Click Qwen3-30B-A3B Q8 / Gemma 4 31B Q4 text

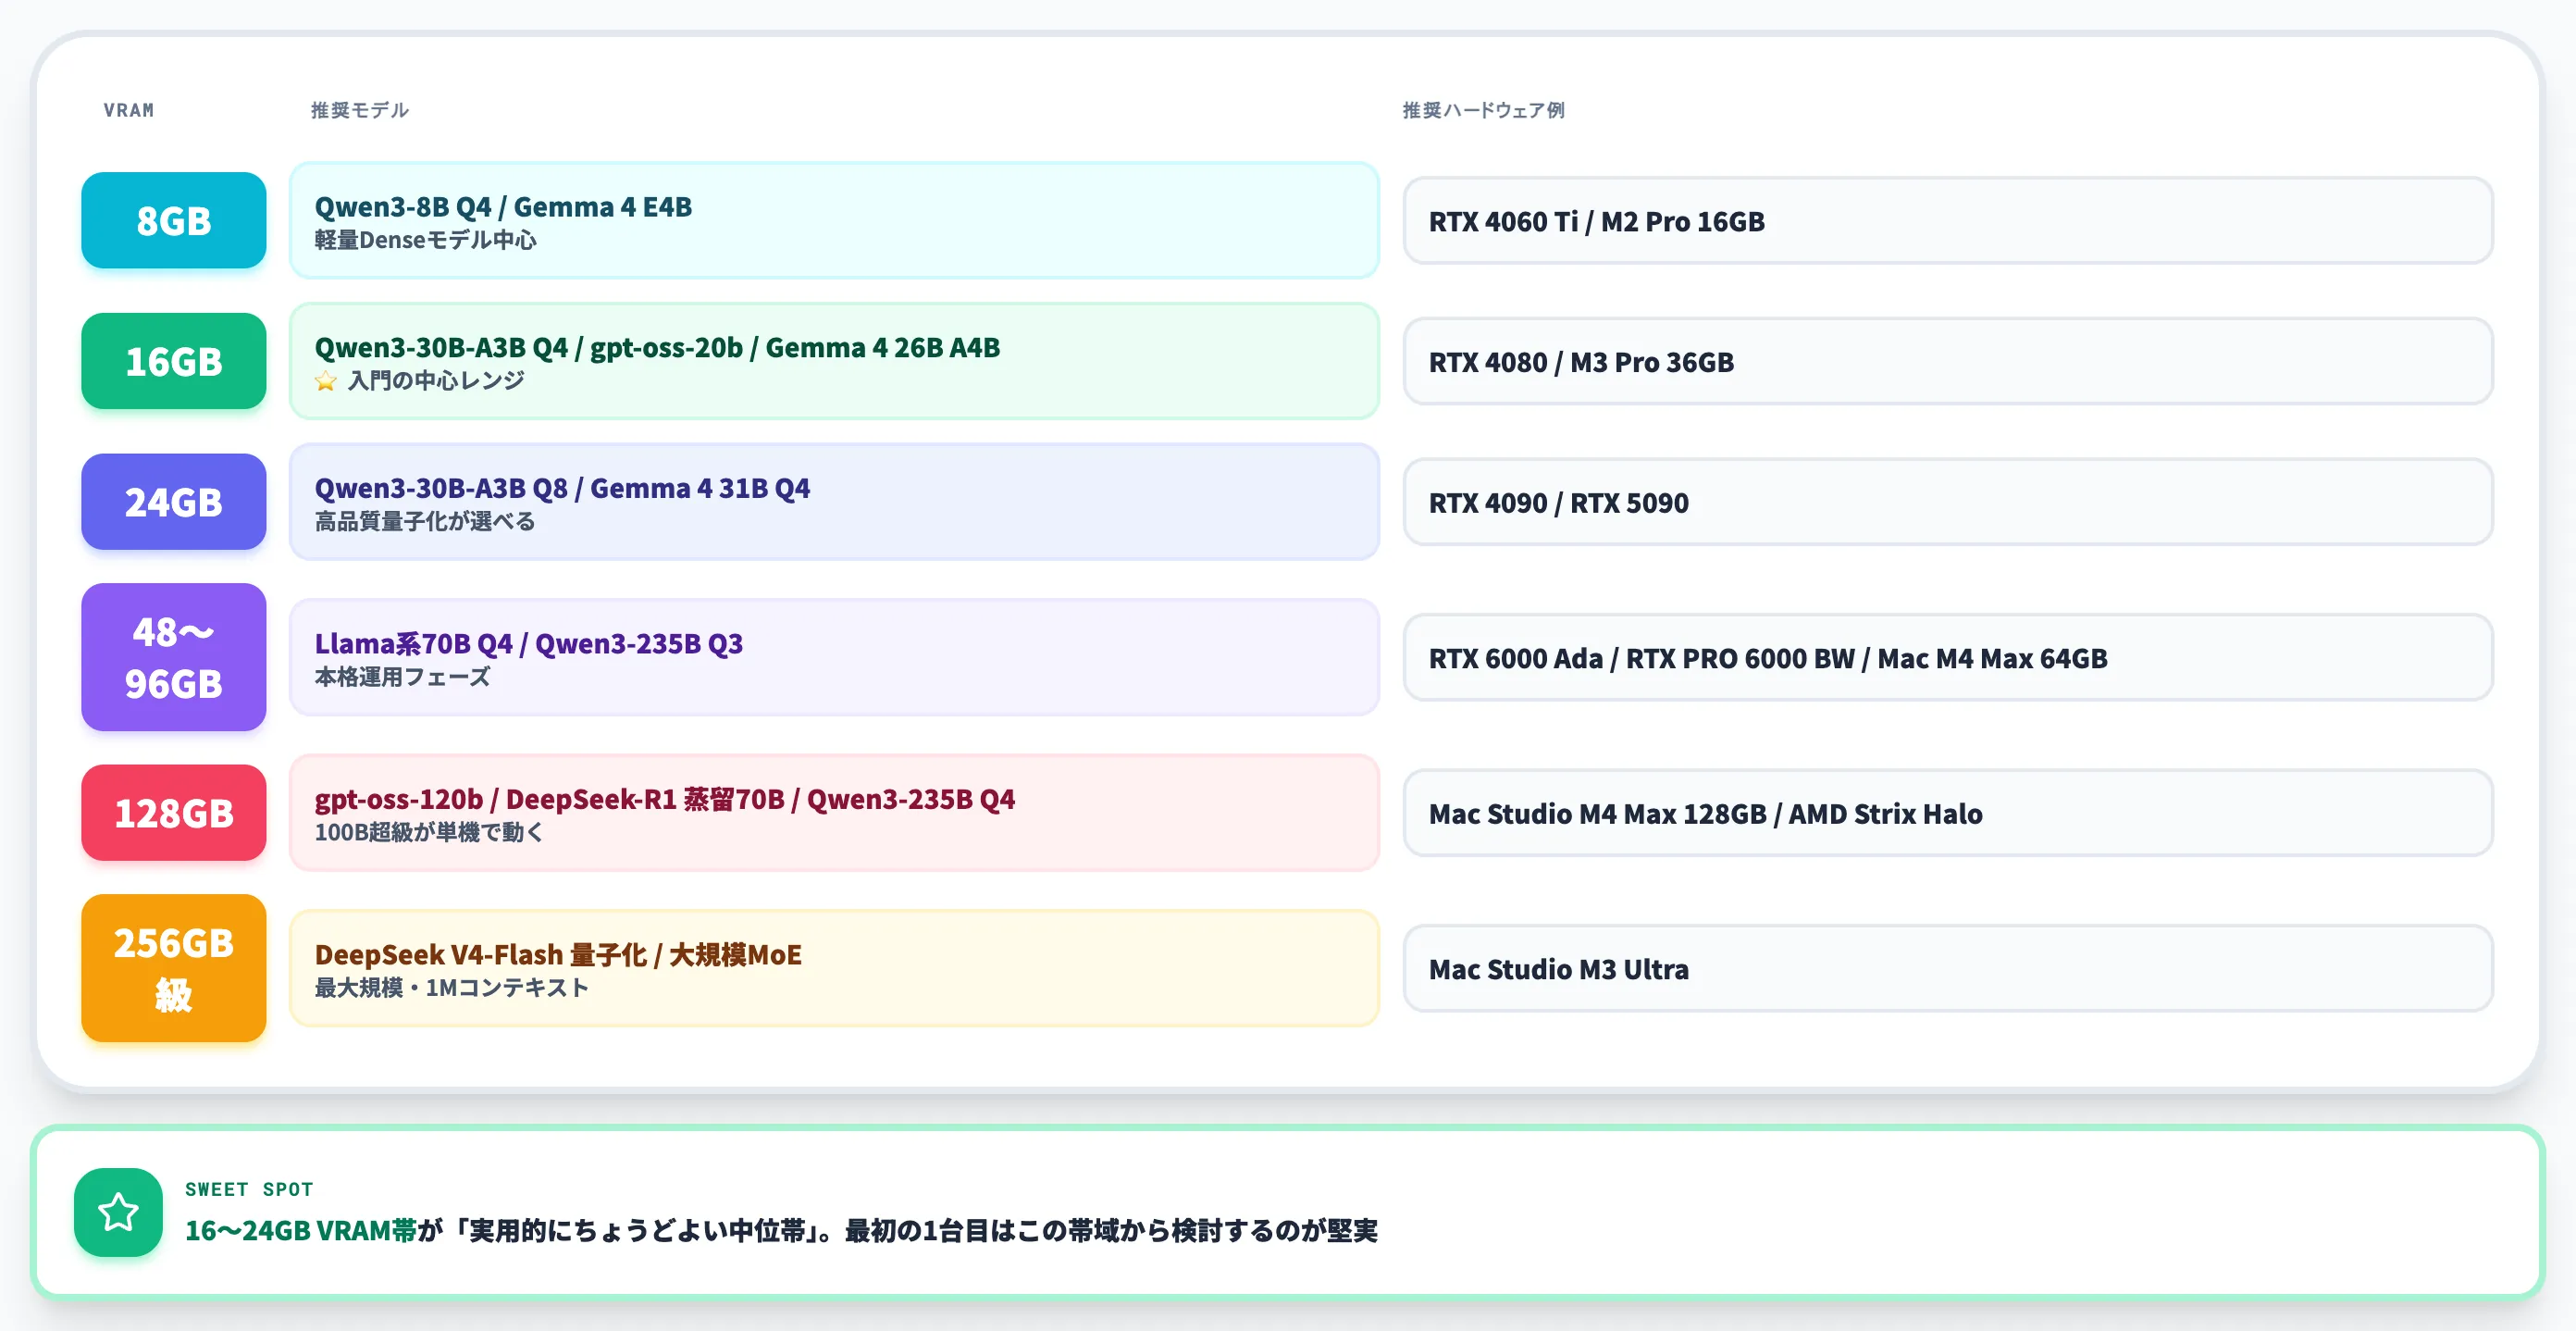(562, 488)
